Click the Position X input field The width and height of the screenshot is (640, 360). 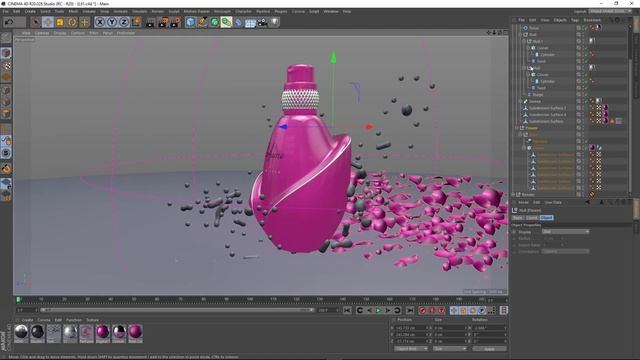411,328
